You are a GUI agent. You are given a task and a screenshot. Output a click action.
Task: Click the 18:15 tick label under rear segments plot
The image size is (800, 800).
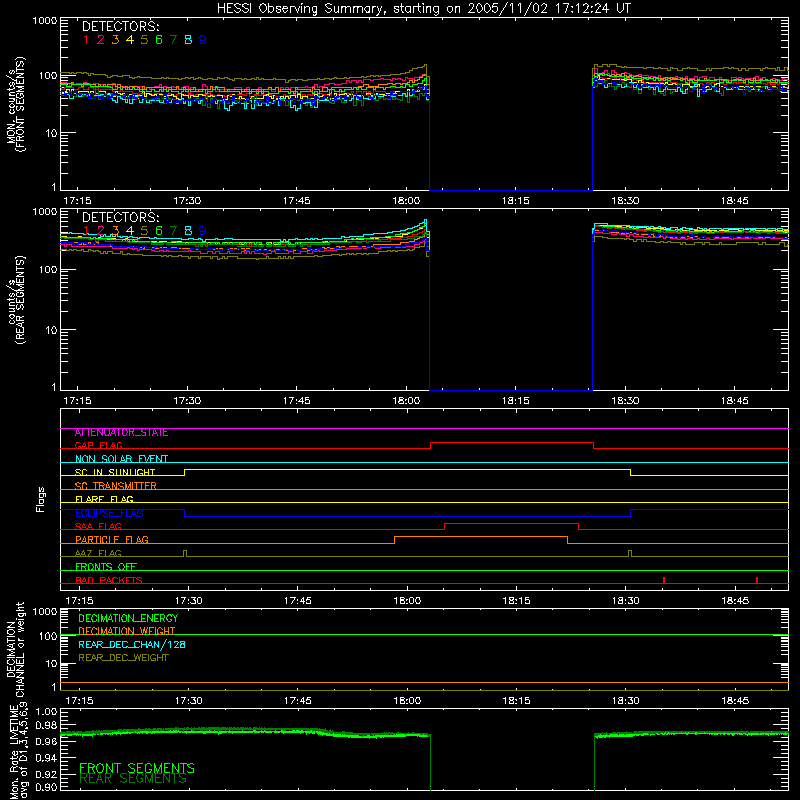coord(516,401)
